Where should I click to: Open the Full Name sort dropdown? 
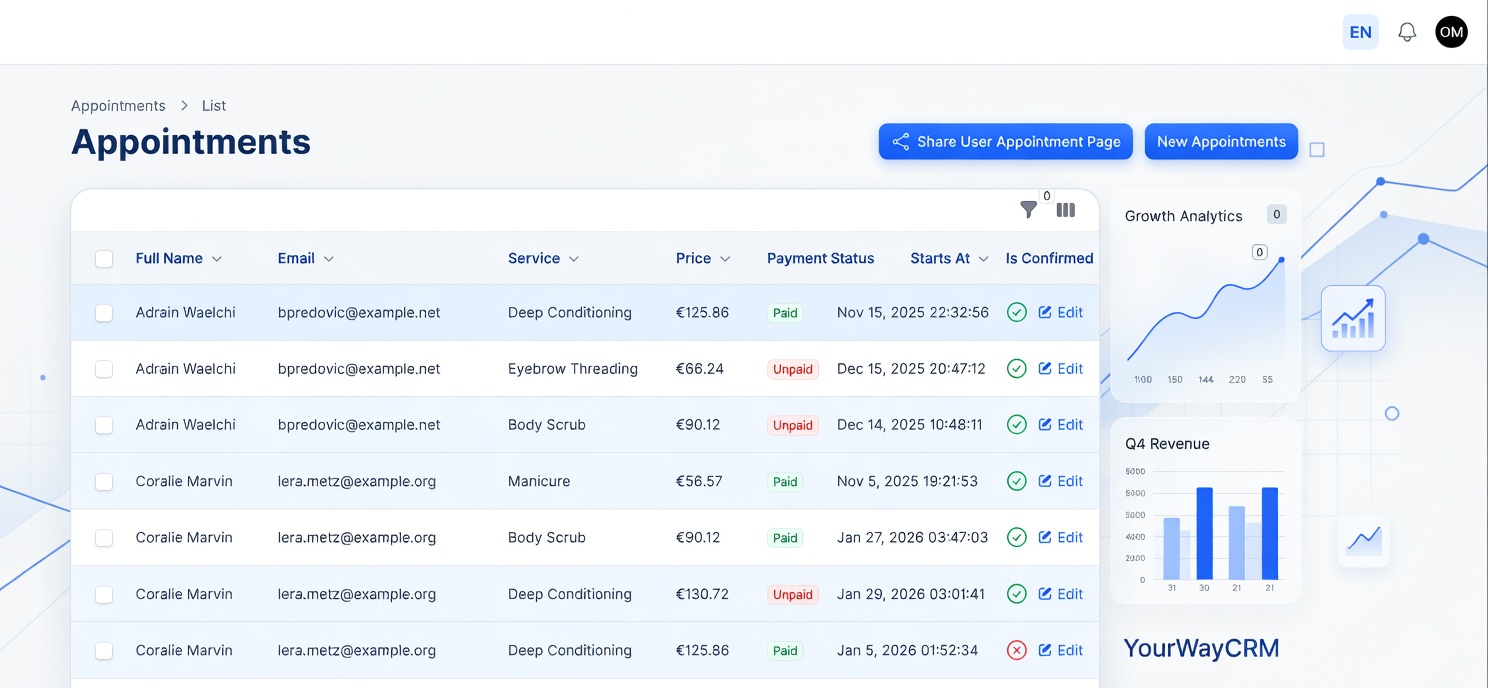pos(218,258)
